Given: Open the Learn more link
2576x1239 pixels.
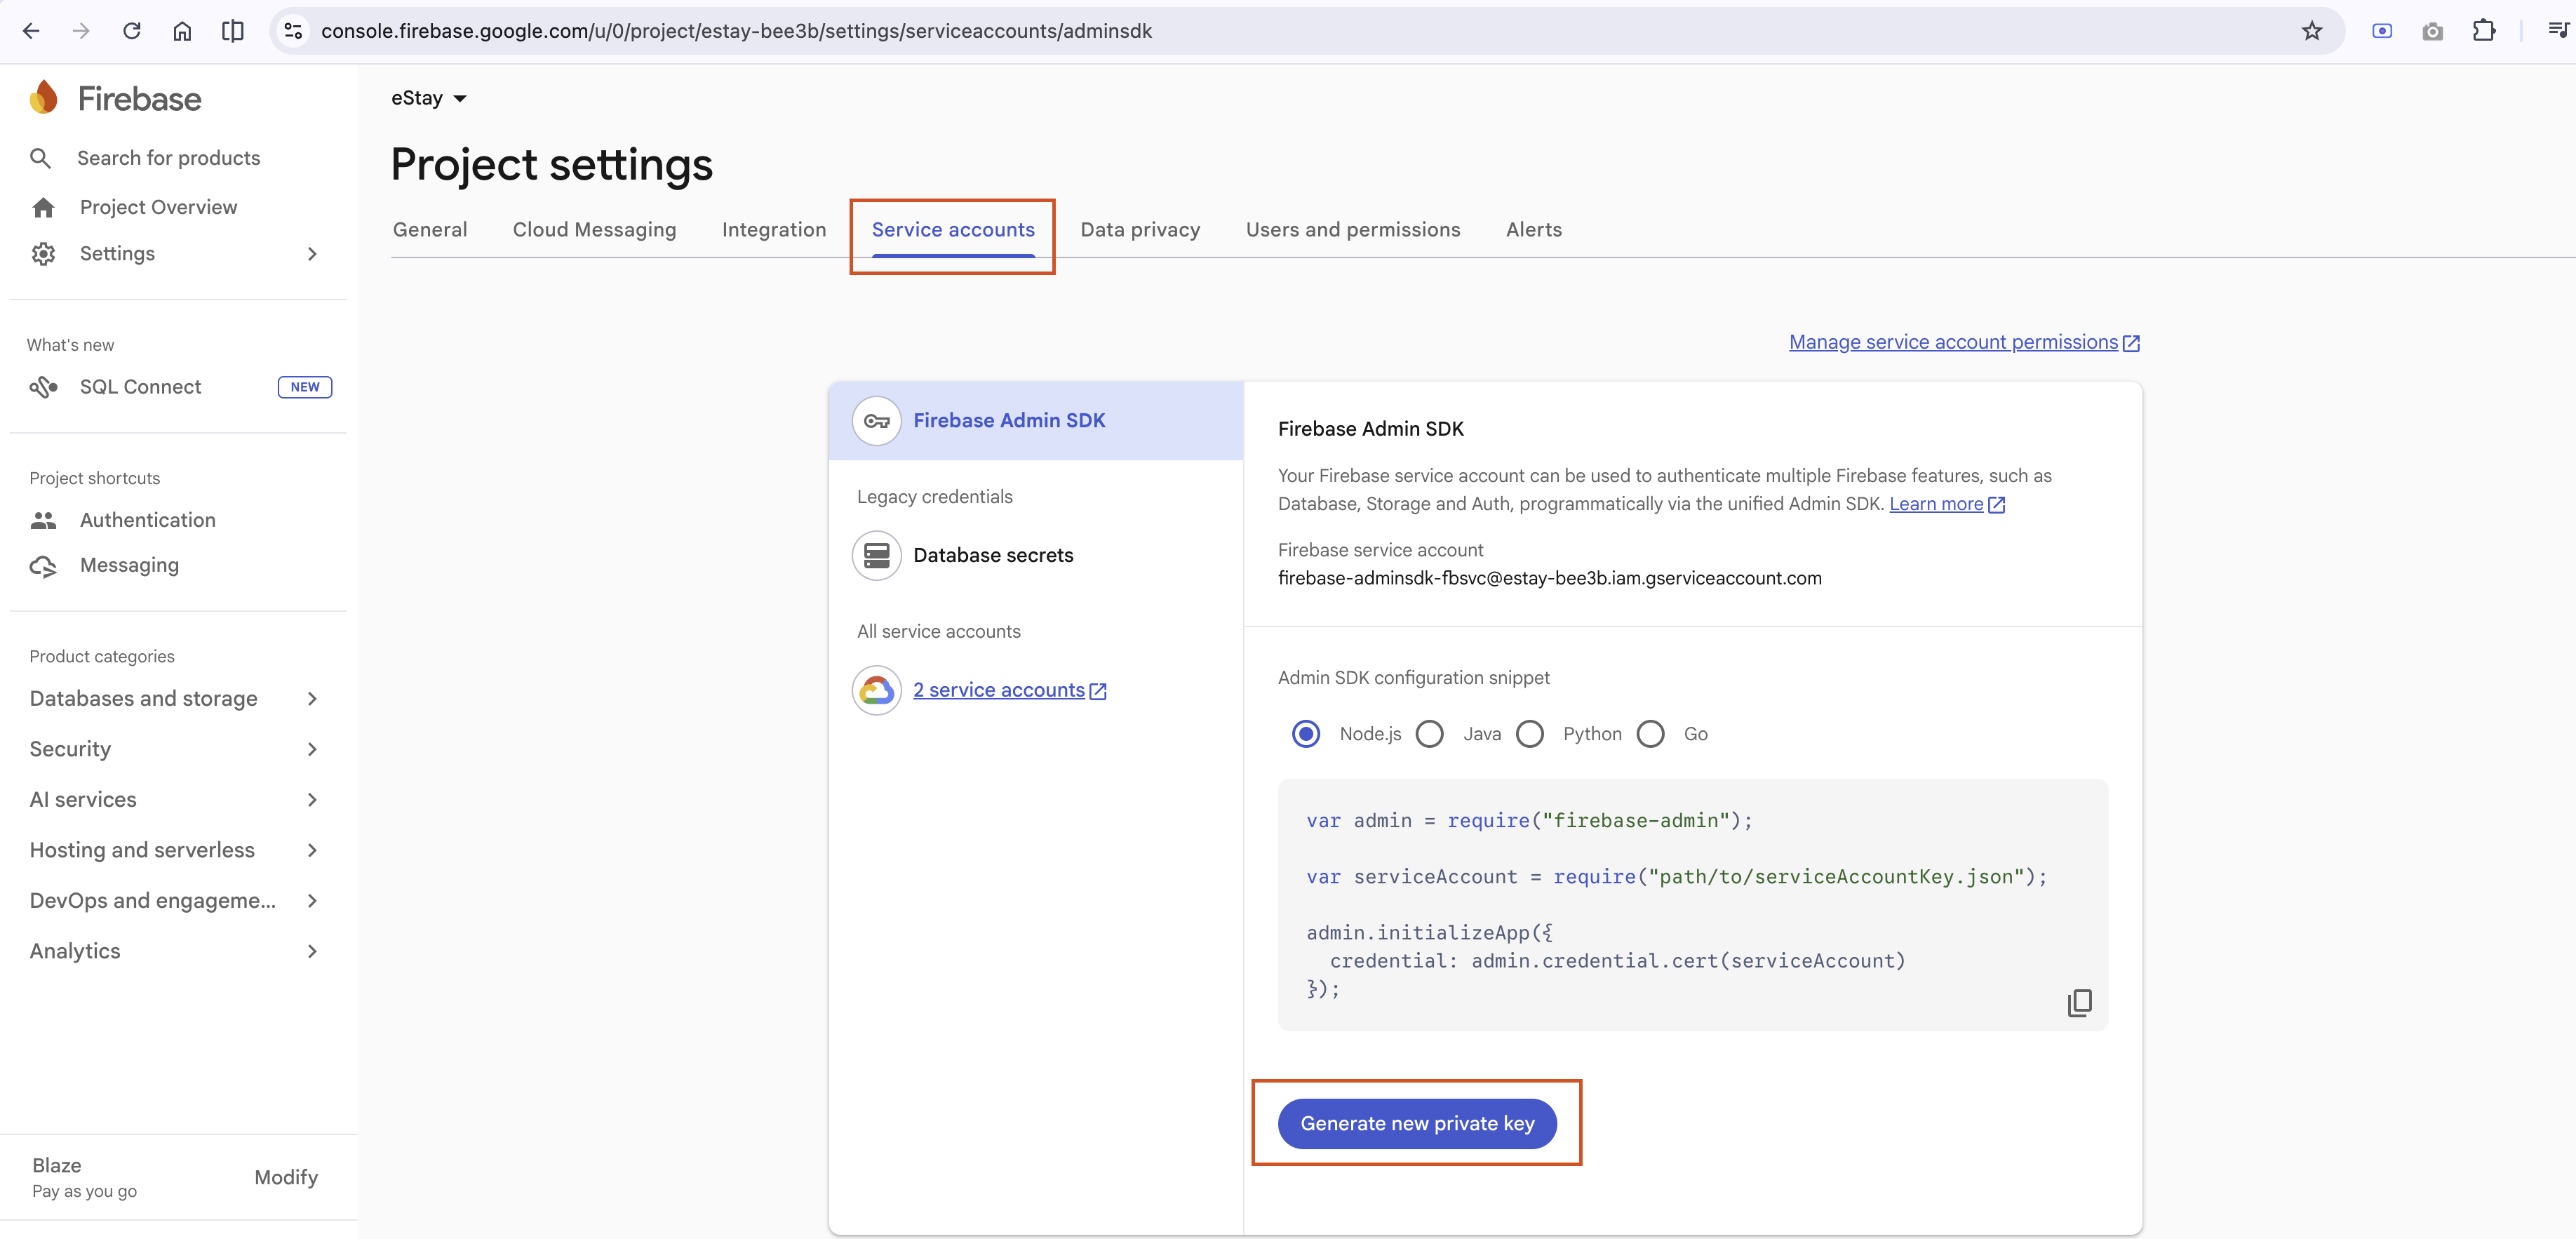Looking at the screenshot, I should coord(1936,505).
